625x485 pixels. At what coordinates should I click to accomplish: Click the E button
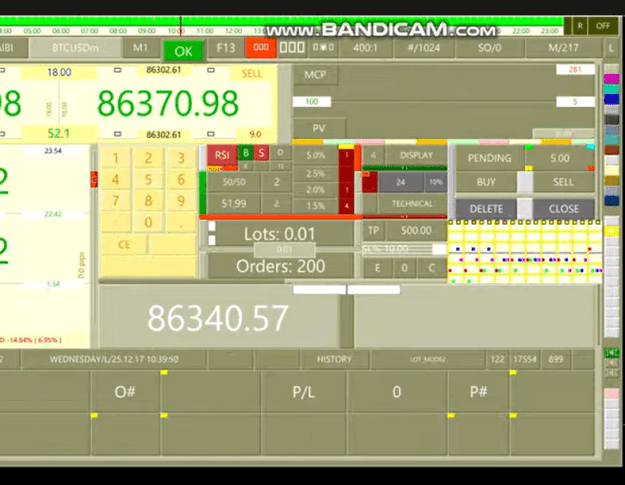coord(377,268)
